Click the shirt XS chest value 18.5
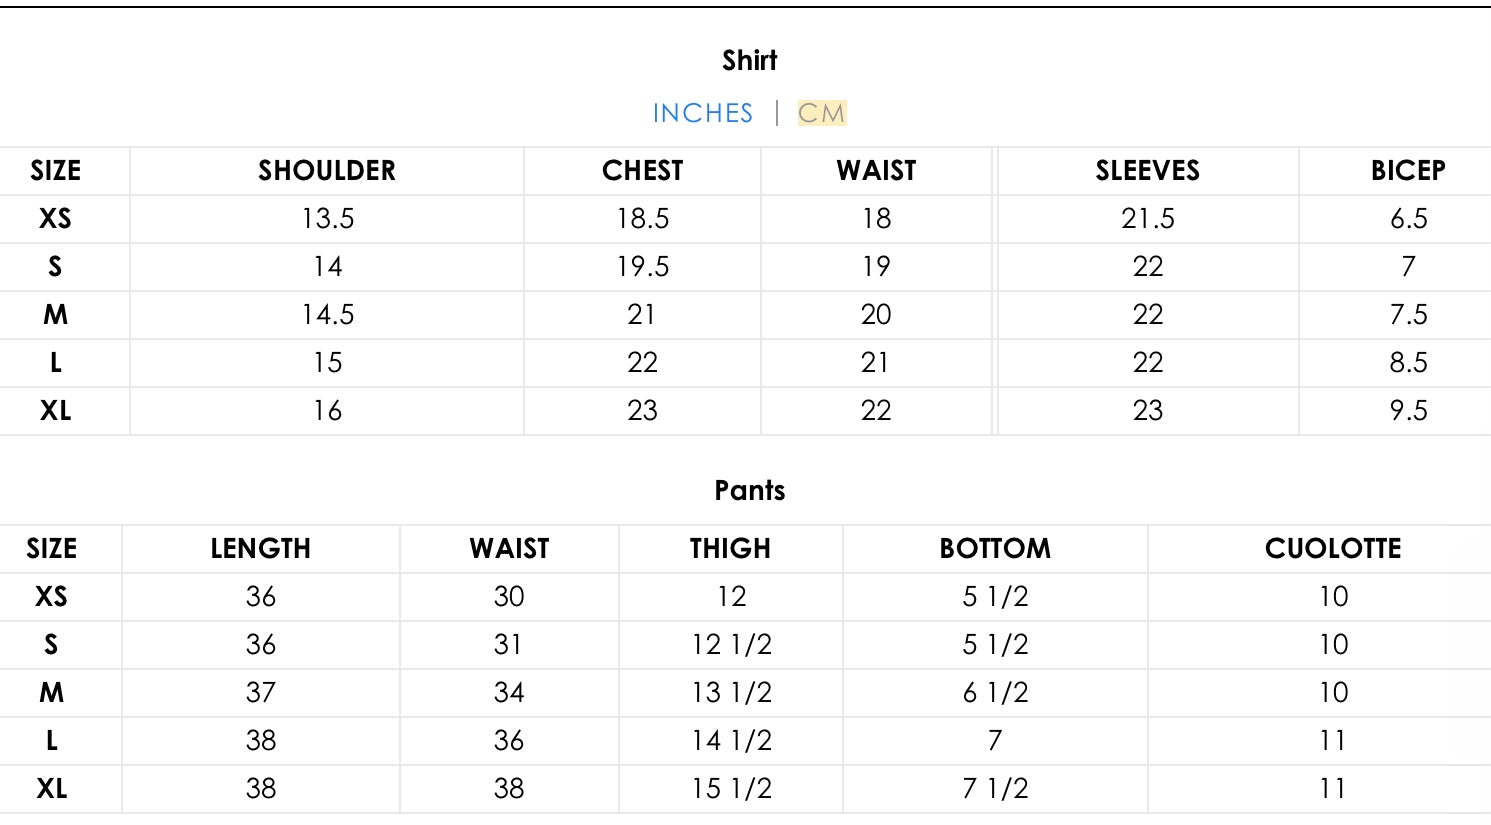 tap(642, 219)
